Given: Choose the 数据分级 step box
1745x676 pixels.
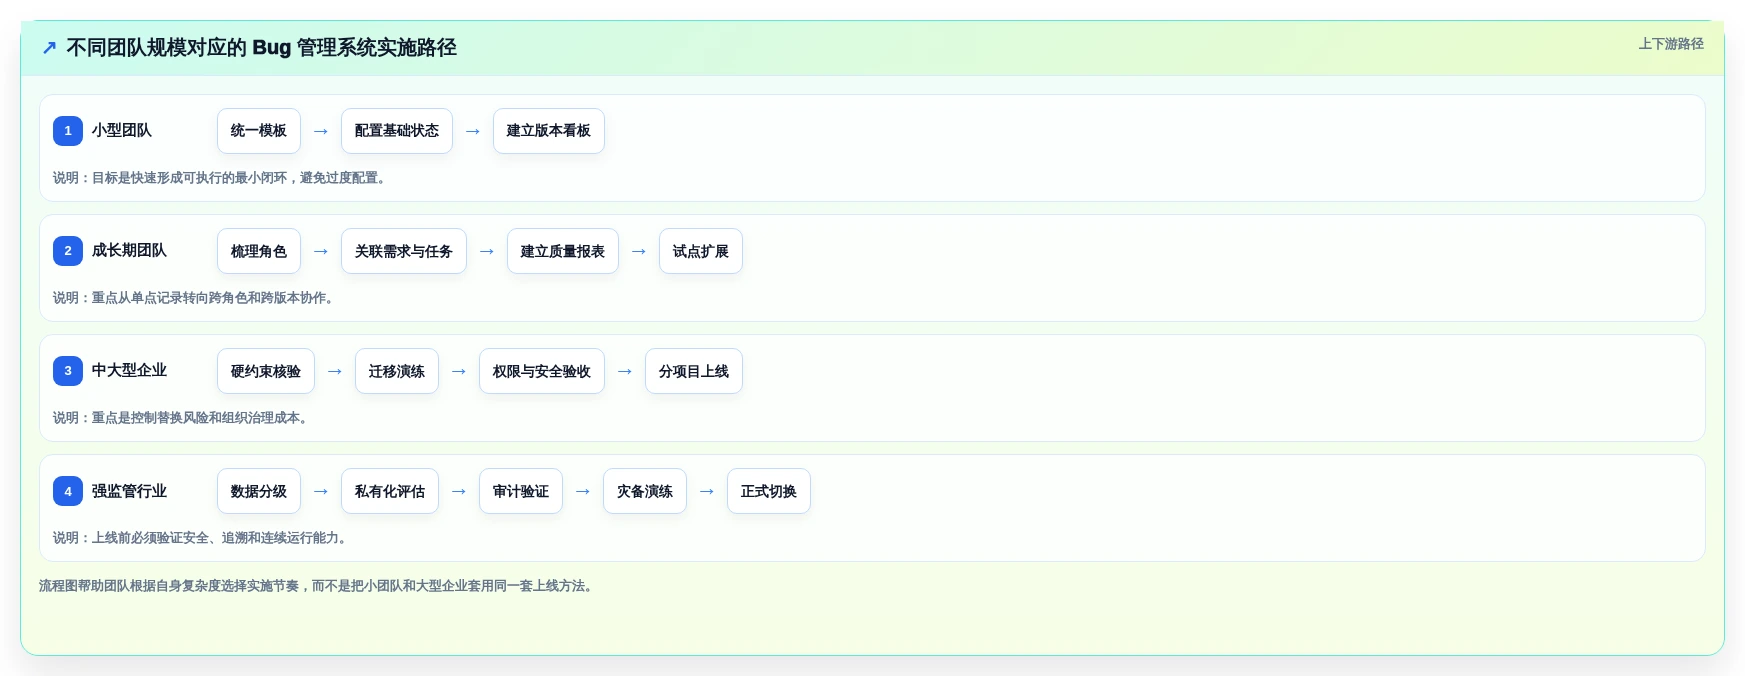Looking at the screenshot, I should tap(259, 491).
